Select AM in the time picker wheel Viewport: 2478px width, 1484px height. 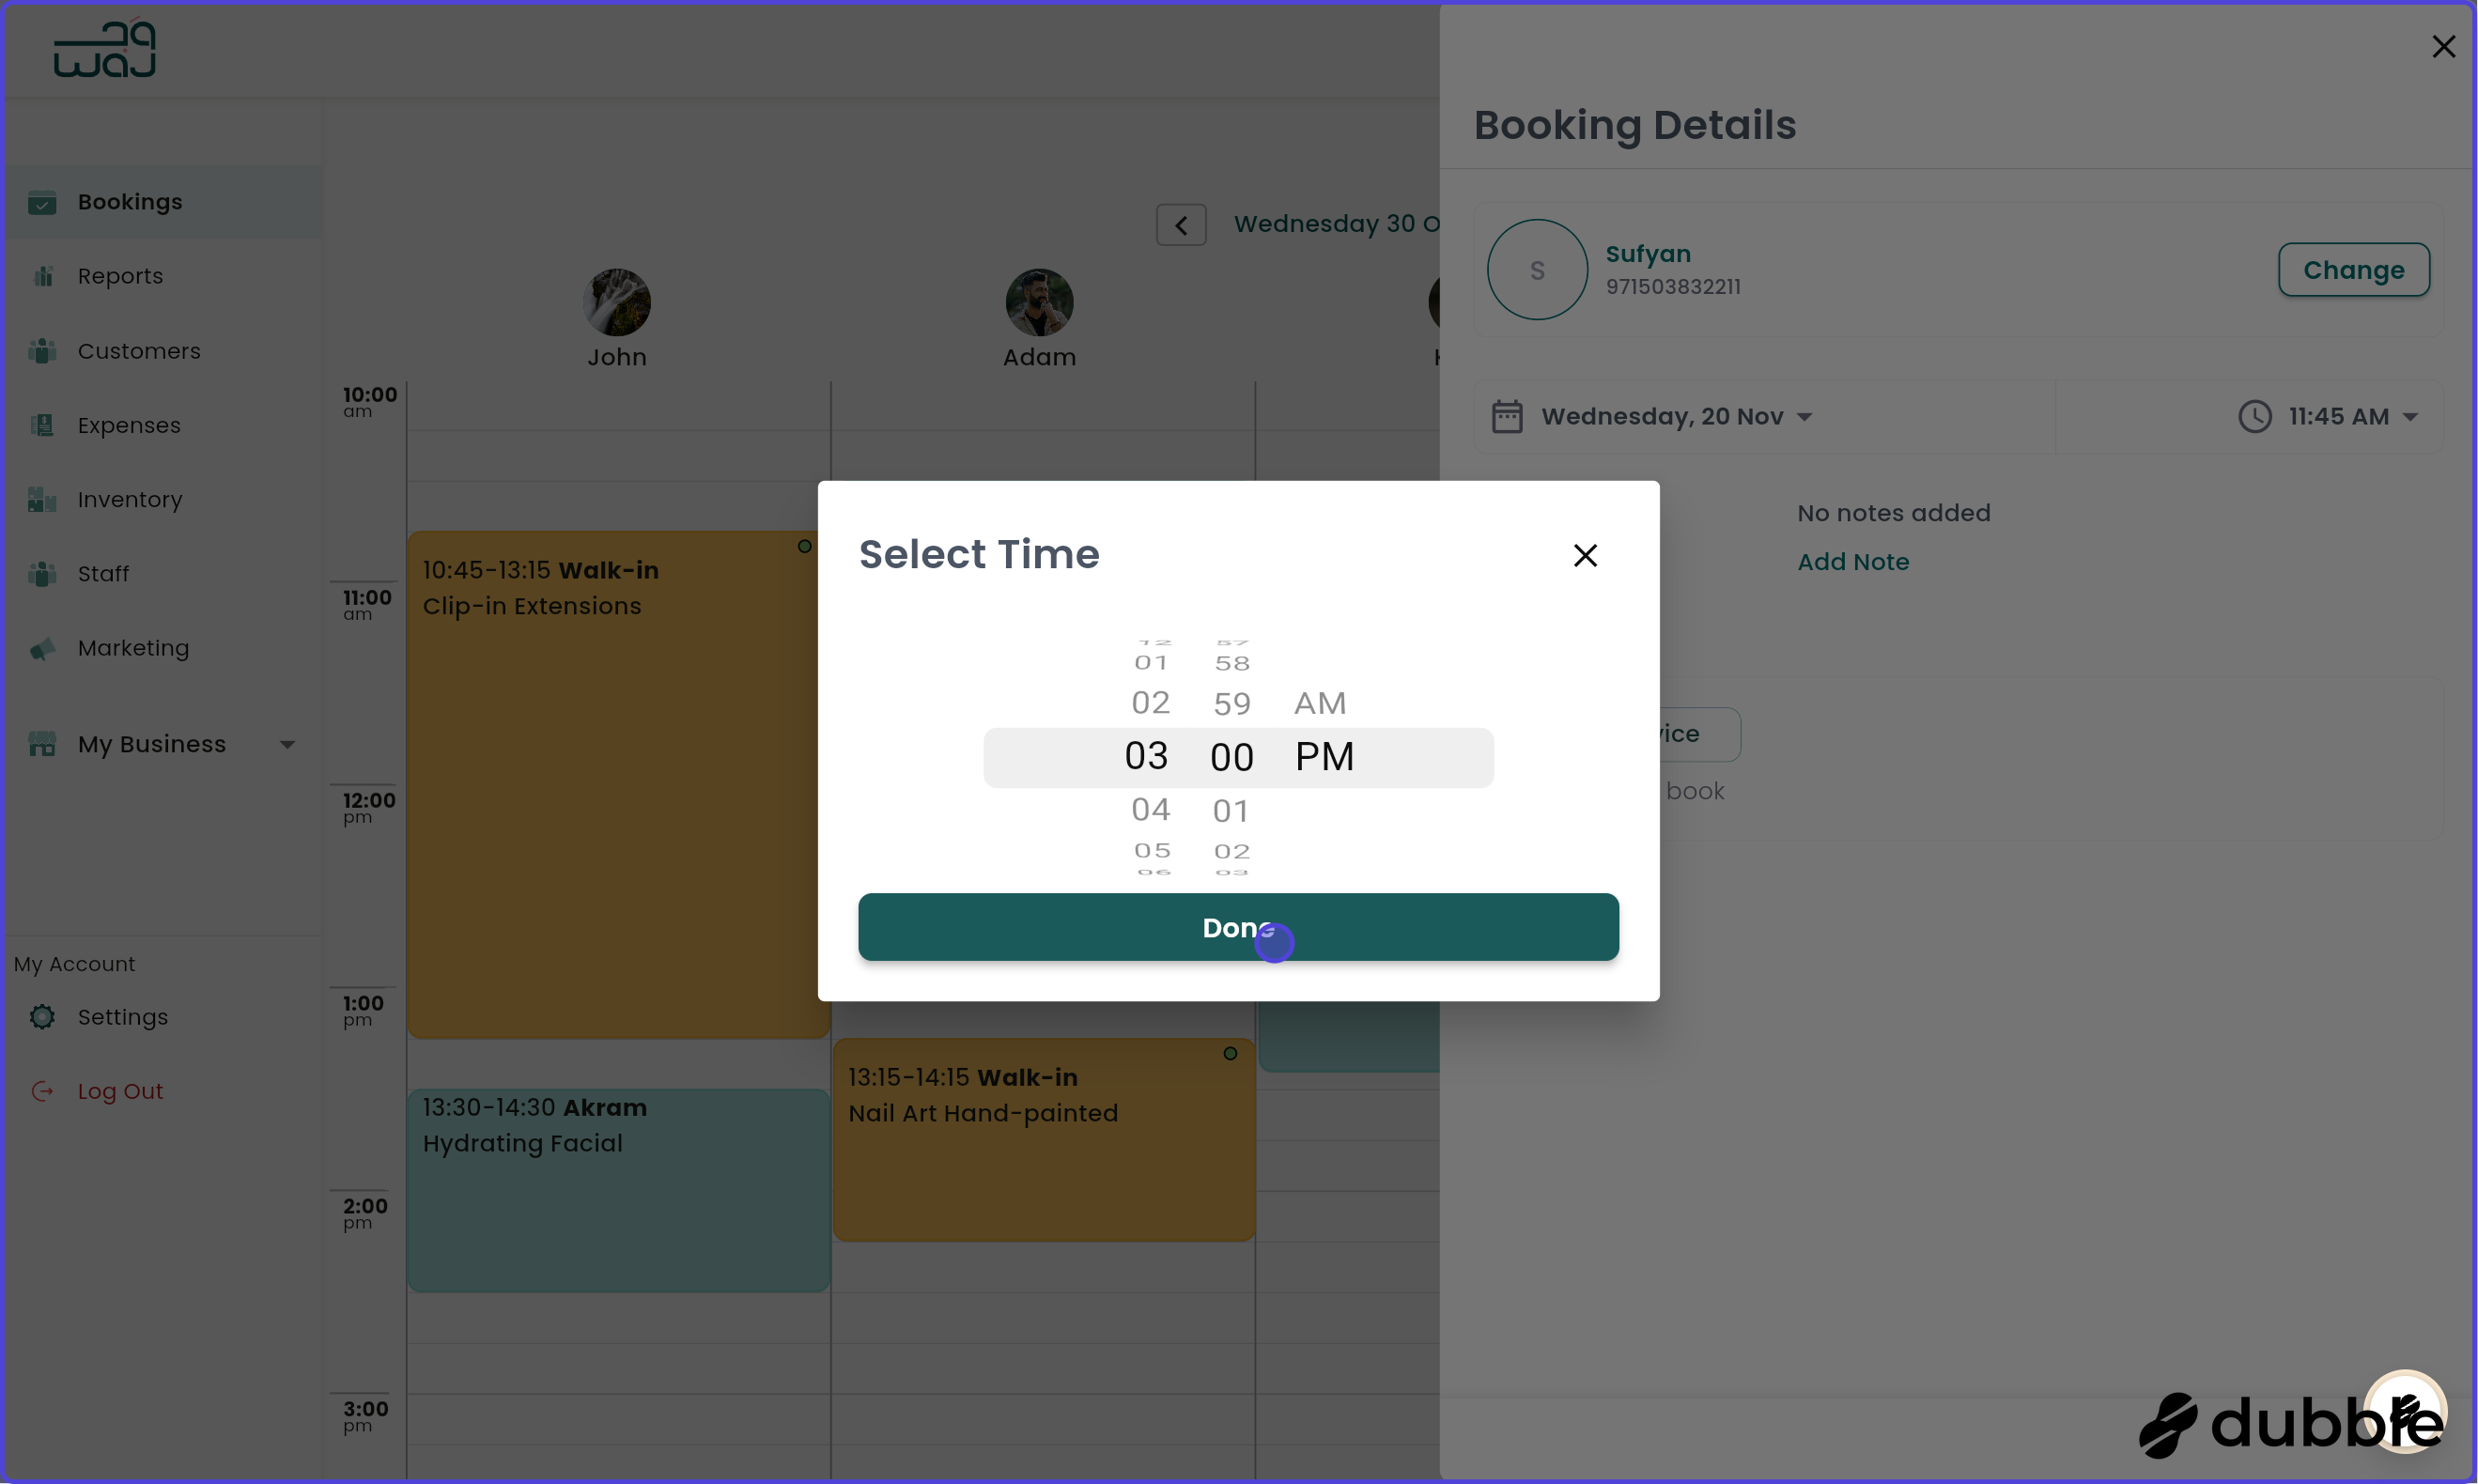pyautogui.click(x=1319, y=703)
